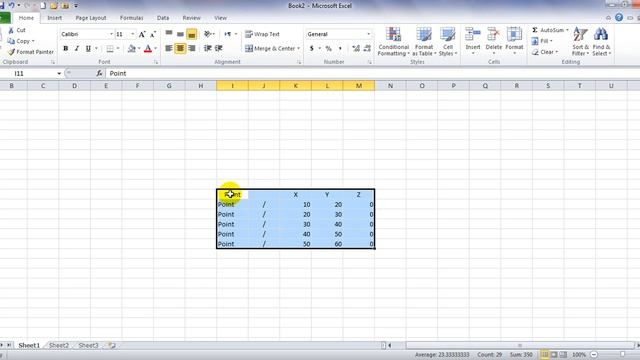Decrease the cell indent

point(207,48)
